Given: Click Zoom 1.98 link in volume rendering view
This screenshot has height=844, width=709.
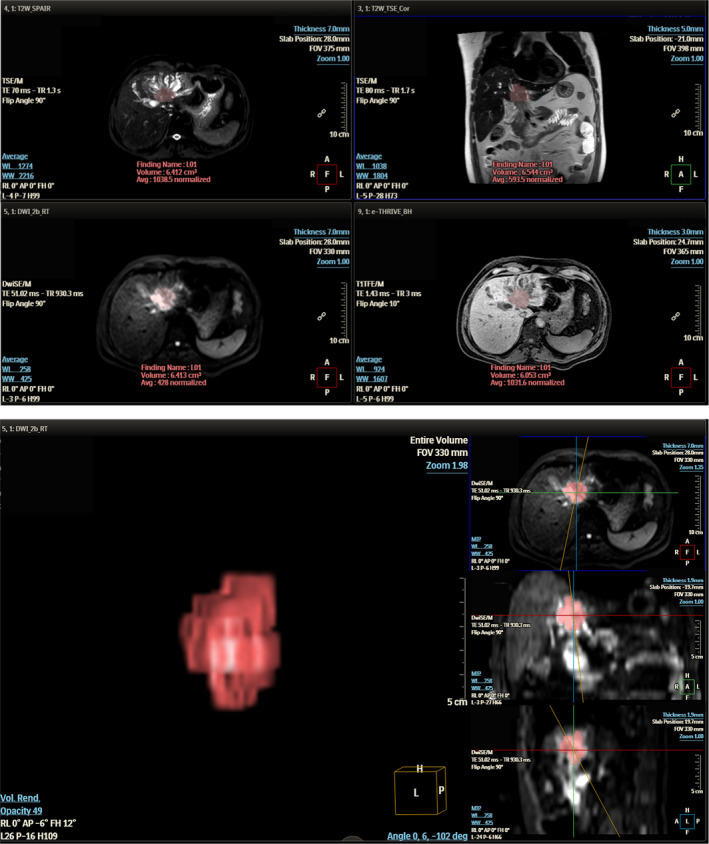Looking at the screenshot, I should click(447, 466).
